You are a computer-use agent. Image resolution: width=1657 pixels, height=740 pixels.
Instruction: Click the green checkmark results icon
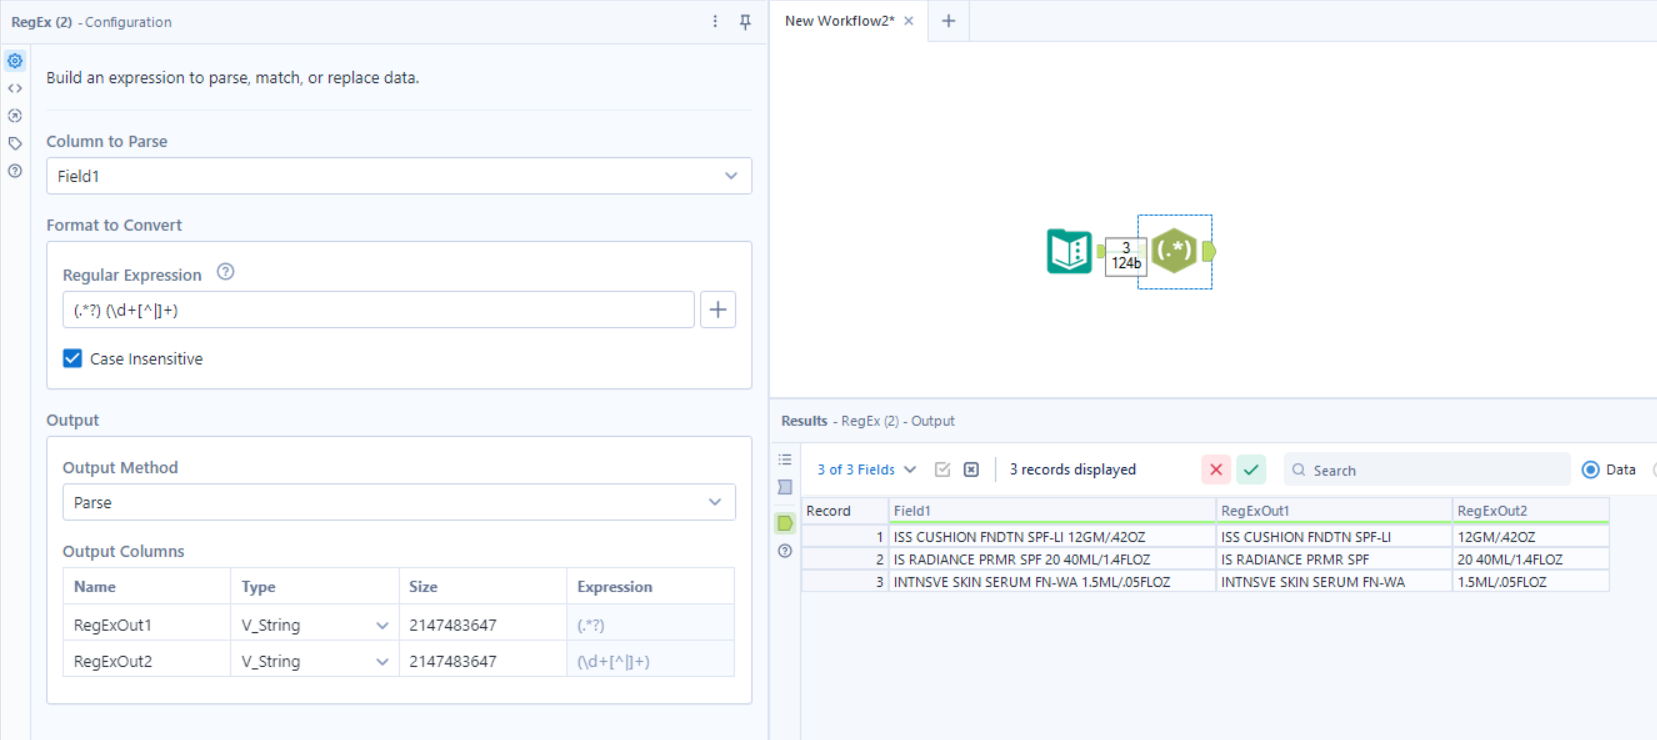click(x=1251, y=470)
